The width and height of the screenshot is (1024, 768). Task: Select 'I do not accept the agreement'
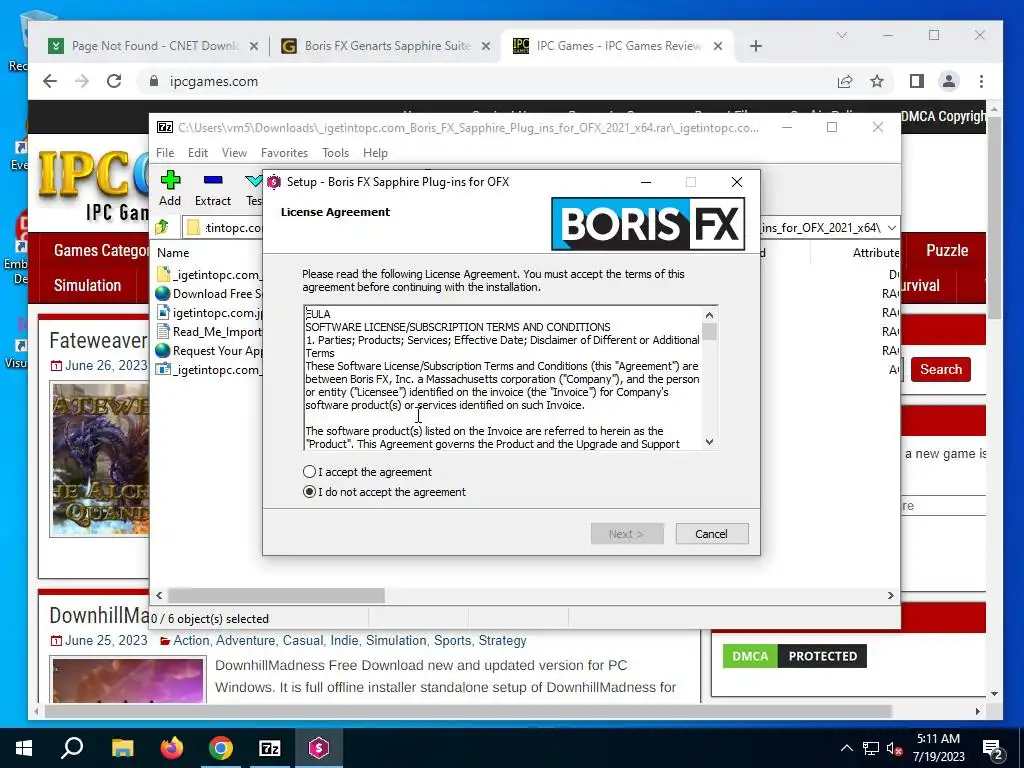coord(310,492)
